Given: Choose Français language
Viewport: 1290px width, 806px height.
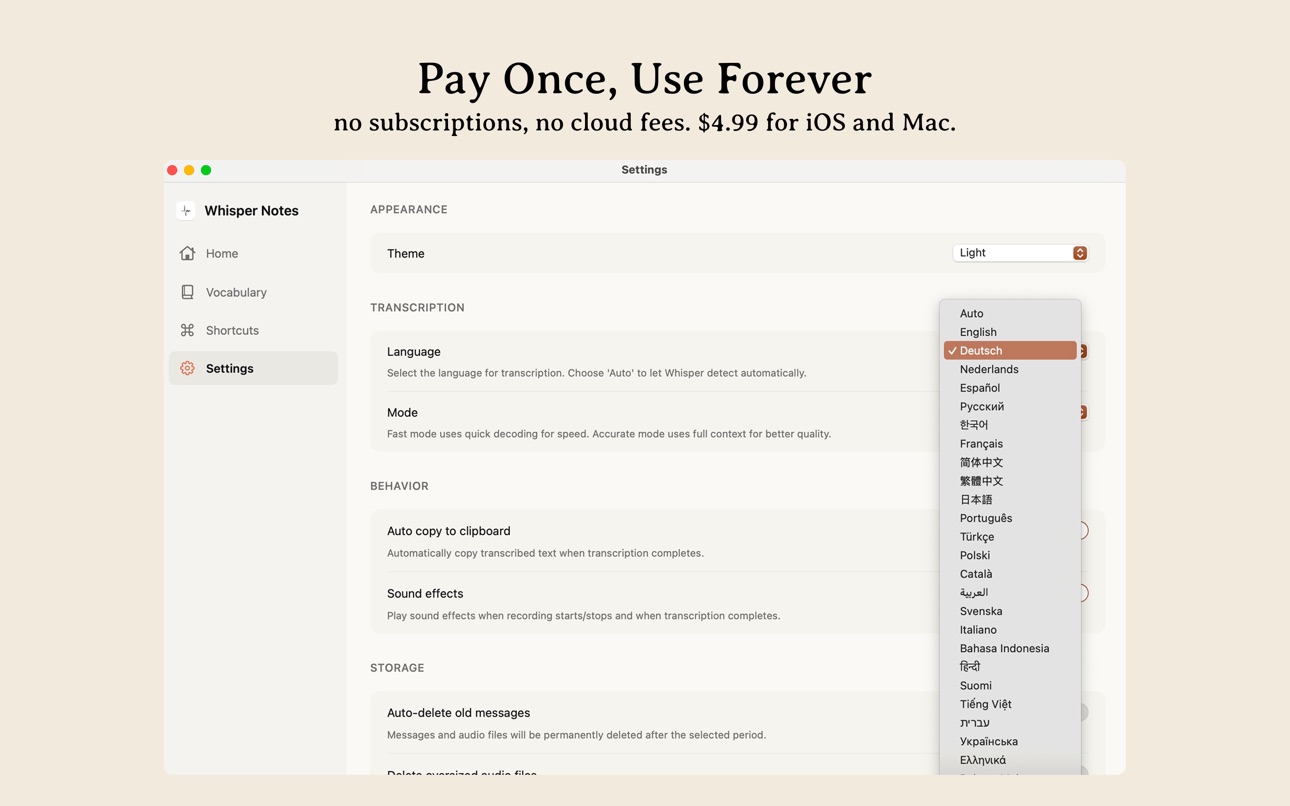Looking at the screenshot, I should (1010, 444).
